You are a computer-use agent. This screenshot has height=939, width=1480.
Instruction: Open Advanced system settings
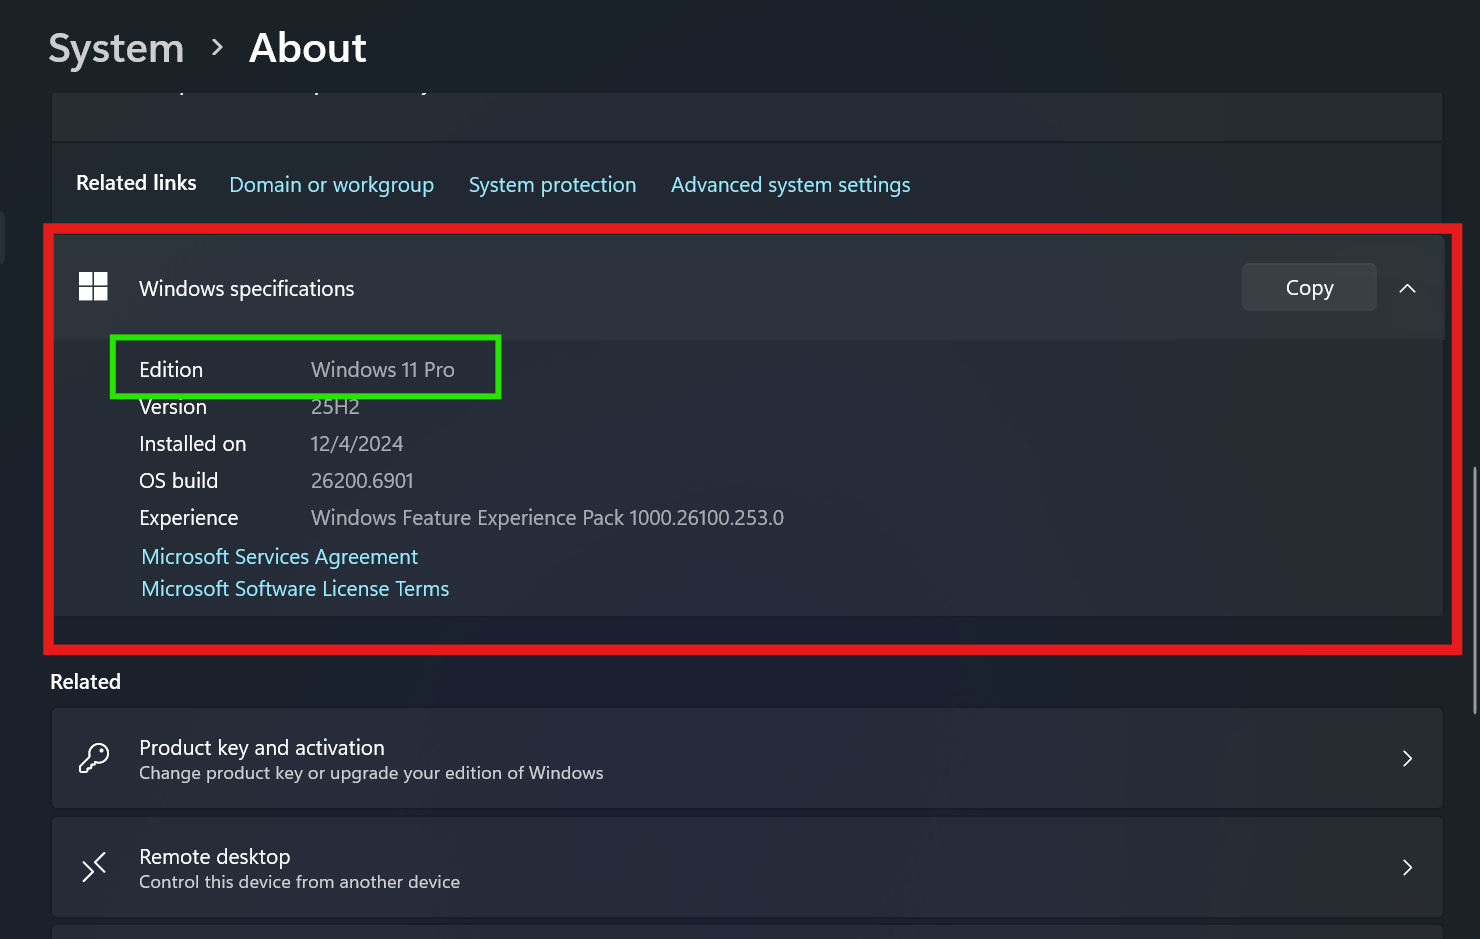click(790, 185)
